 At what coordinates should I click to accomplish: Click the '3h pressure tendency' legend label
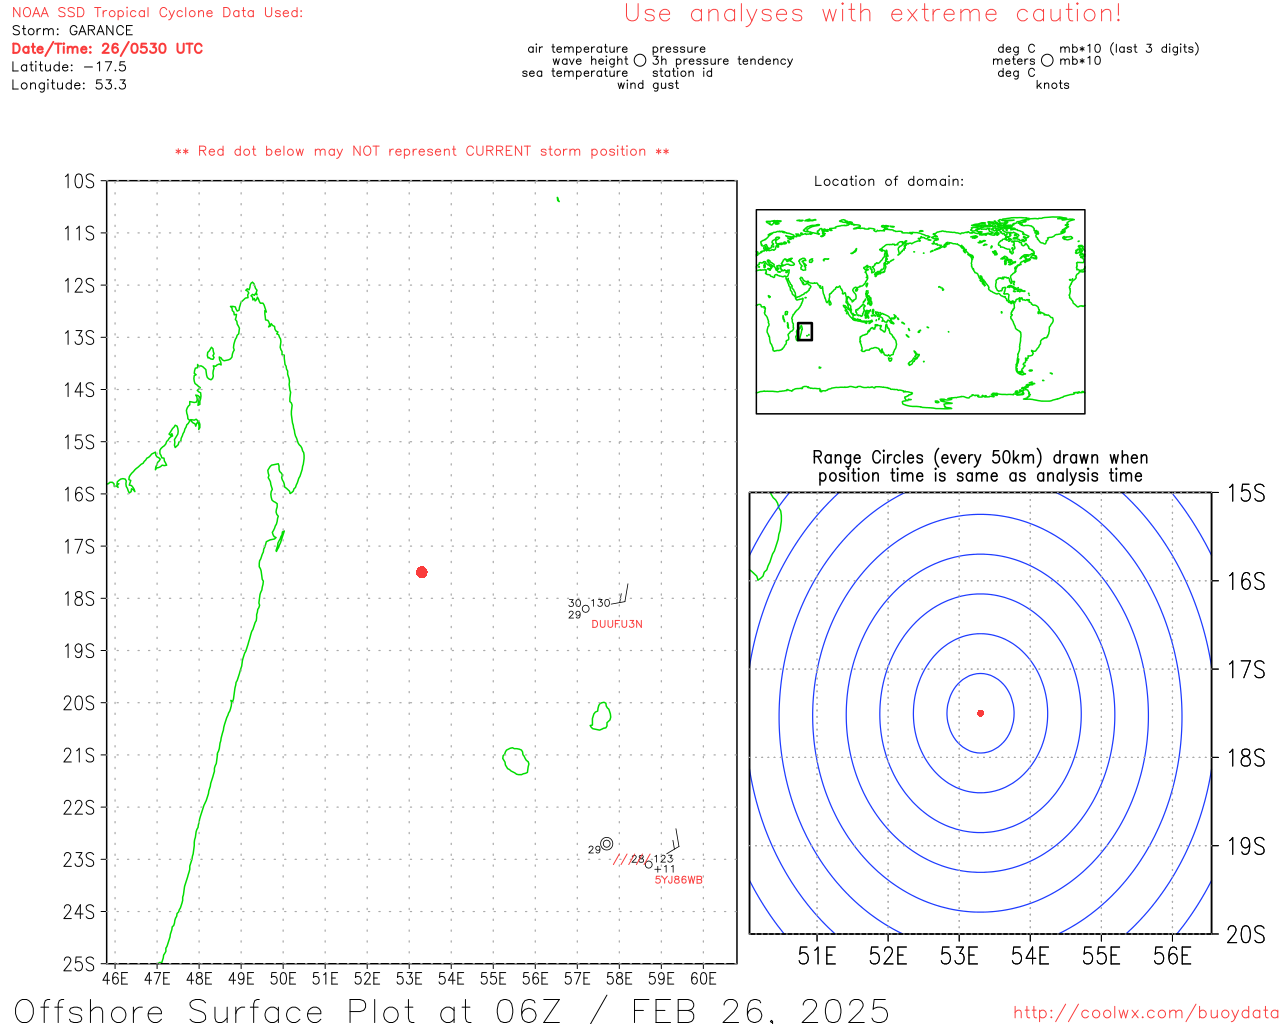tap(722, 61)
